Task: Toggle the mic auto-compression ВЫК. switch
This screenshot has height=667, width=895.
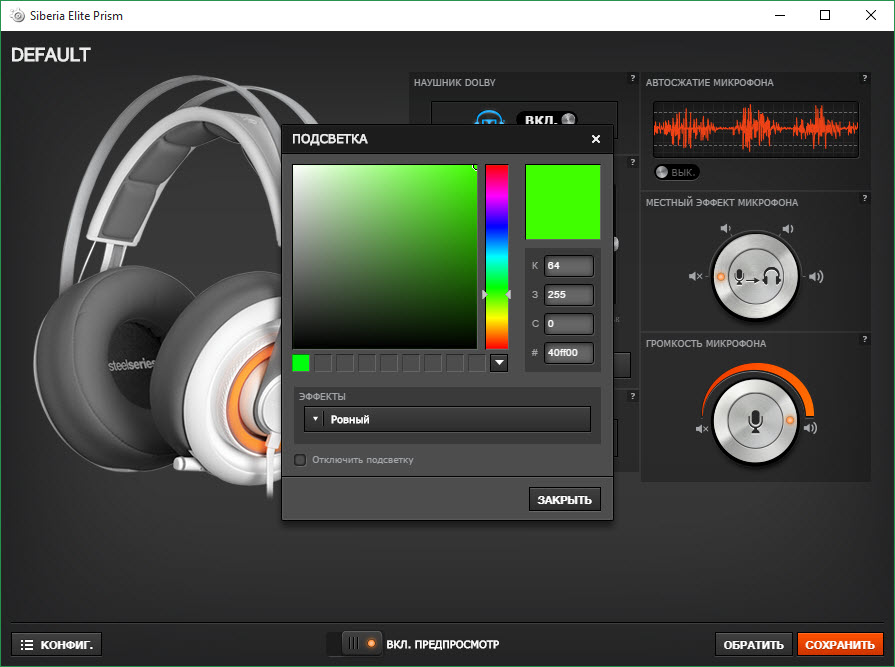Action: click(x=676, y=172)
